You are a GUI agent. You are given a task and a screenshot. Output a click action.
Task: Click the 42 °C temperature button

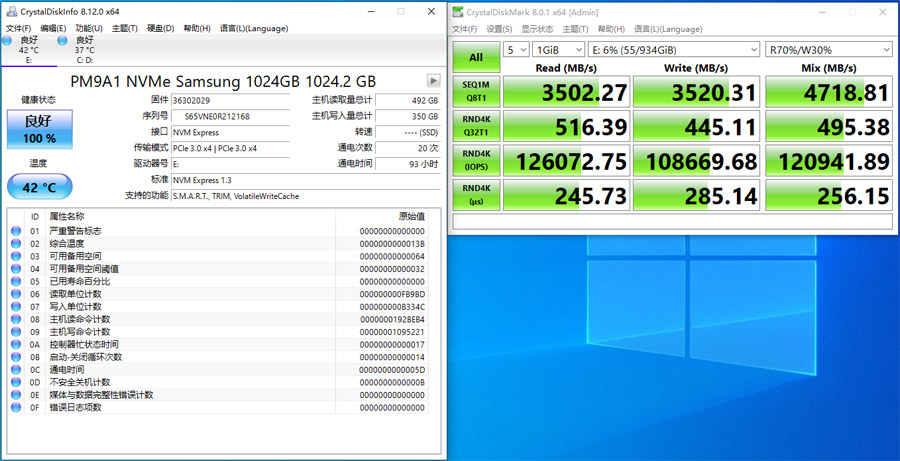[40, 187]
